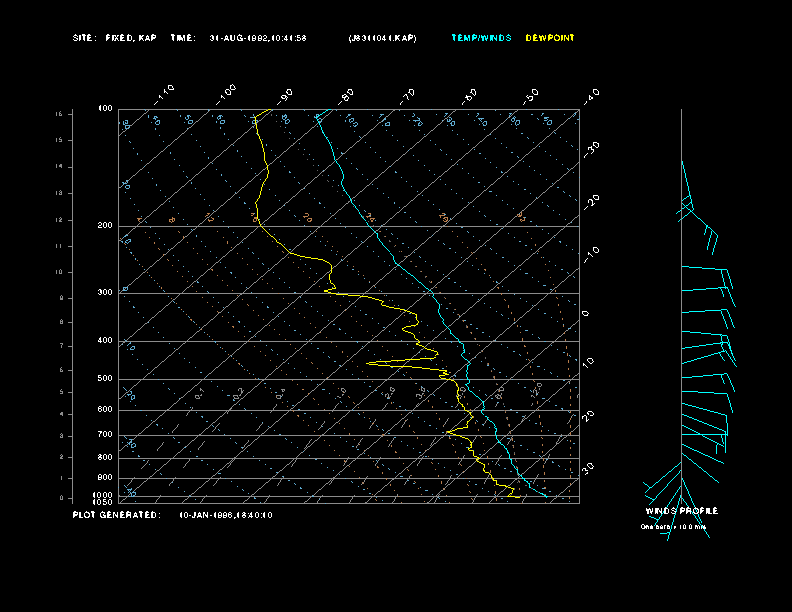Click the -110 isotherm label above the chart
This screenshot has width=792, height=612.
point(164,95)
